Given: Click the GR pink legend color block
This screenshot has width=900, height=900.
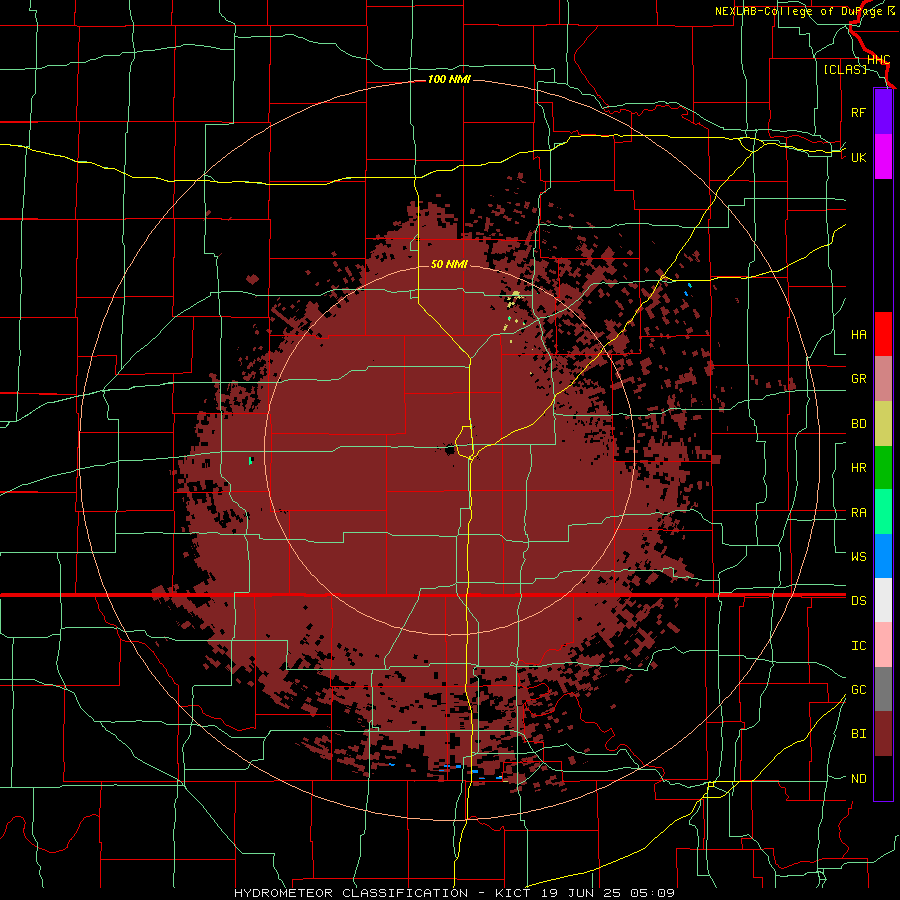Looking at the screenshot, I should (x=883, y=379).
